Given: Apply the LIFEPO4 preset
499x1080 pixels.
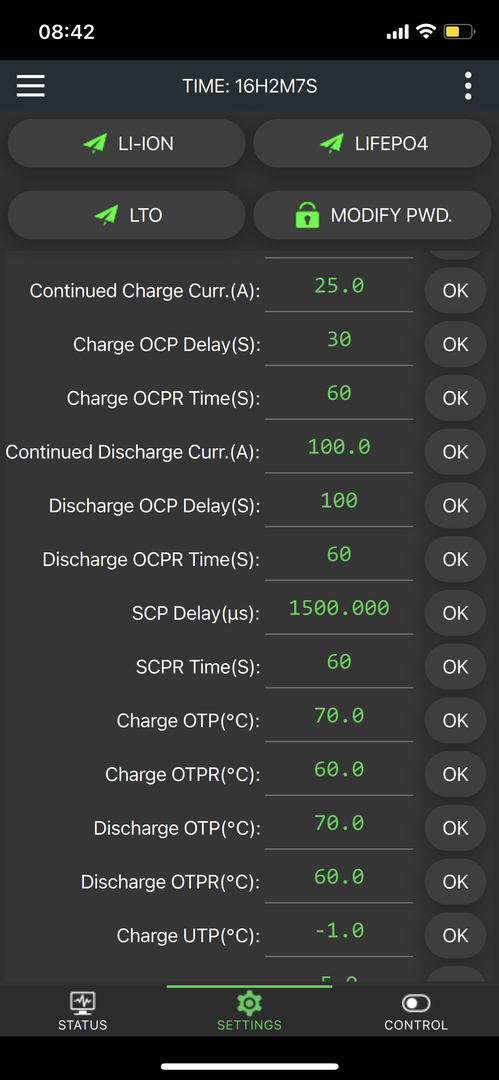Looking at the screenshot, I should (372, 143).
